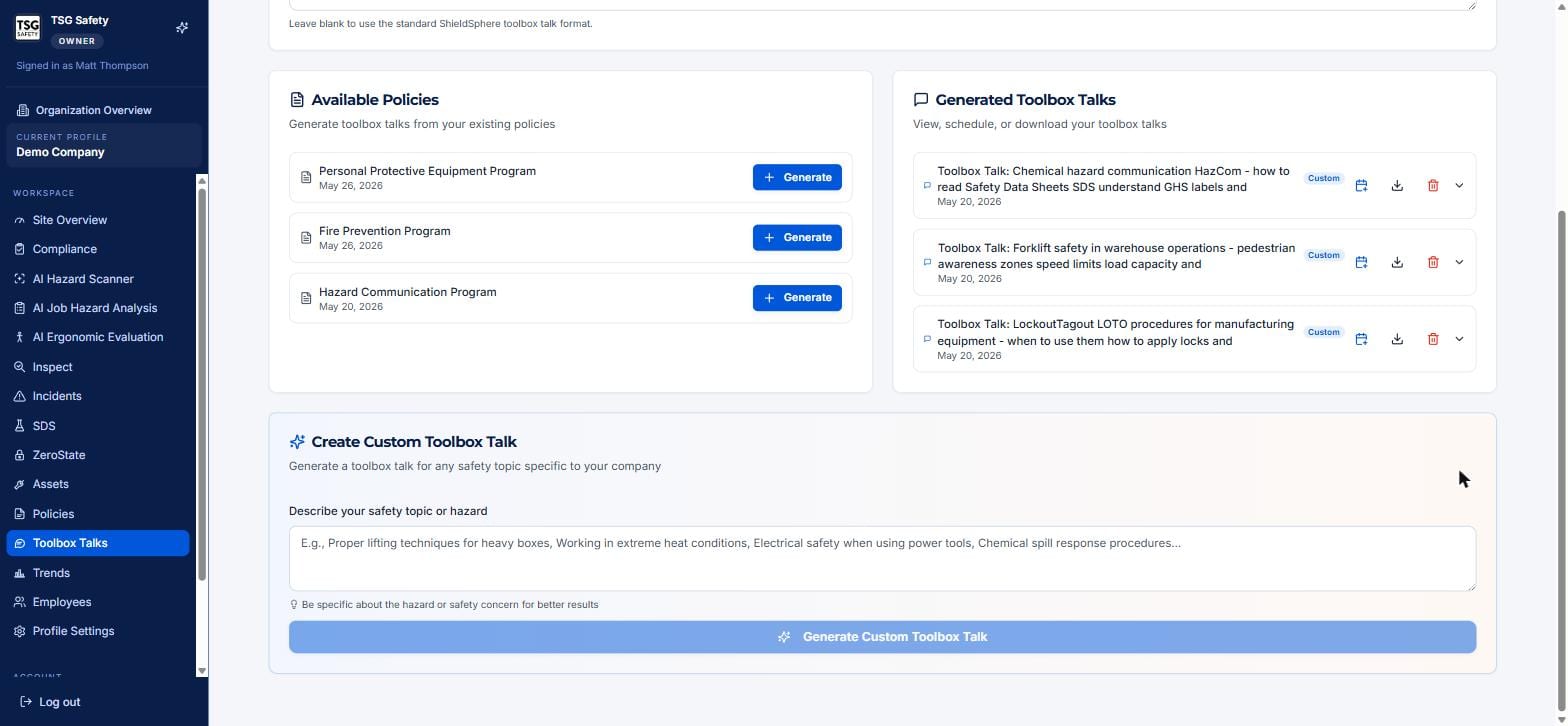Click the ZeroState lock icon

point(19,455)
